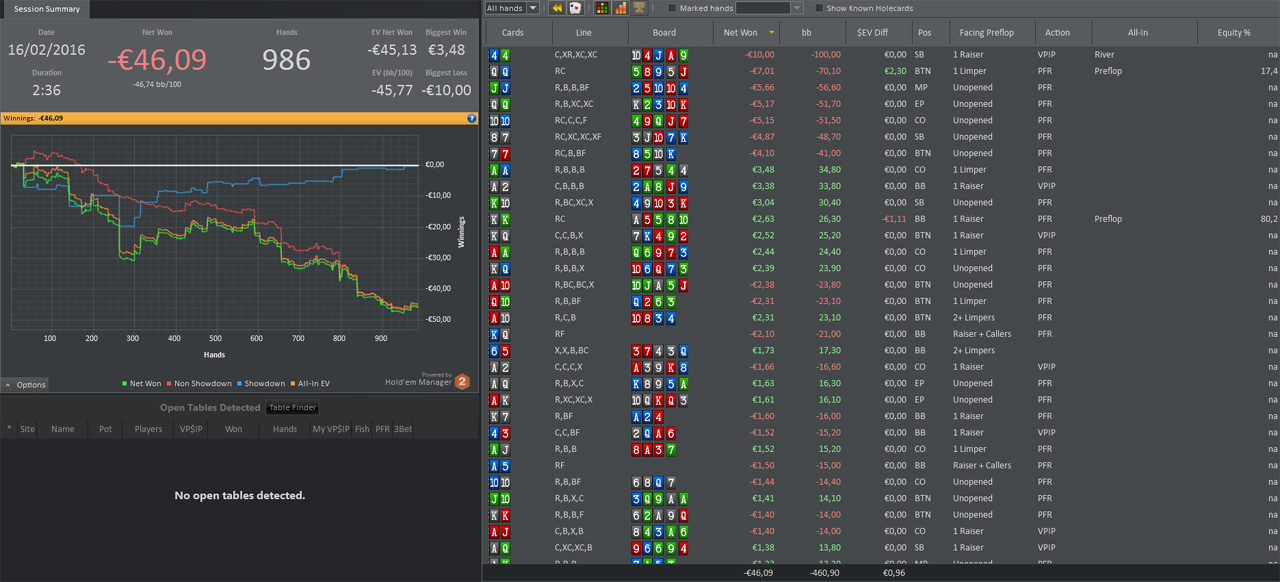Click the €2,30 $EV Diff cell
The image size is (1280, 582).
(x=893, y=71)
